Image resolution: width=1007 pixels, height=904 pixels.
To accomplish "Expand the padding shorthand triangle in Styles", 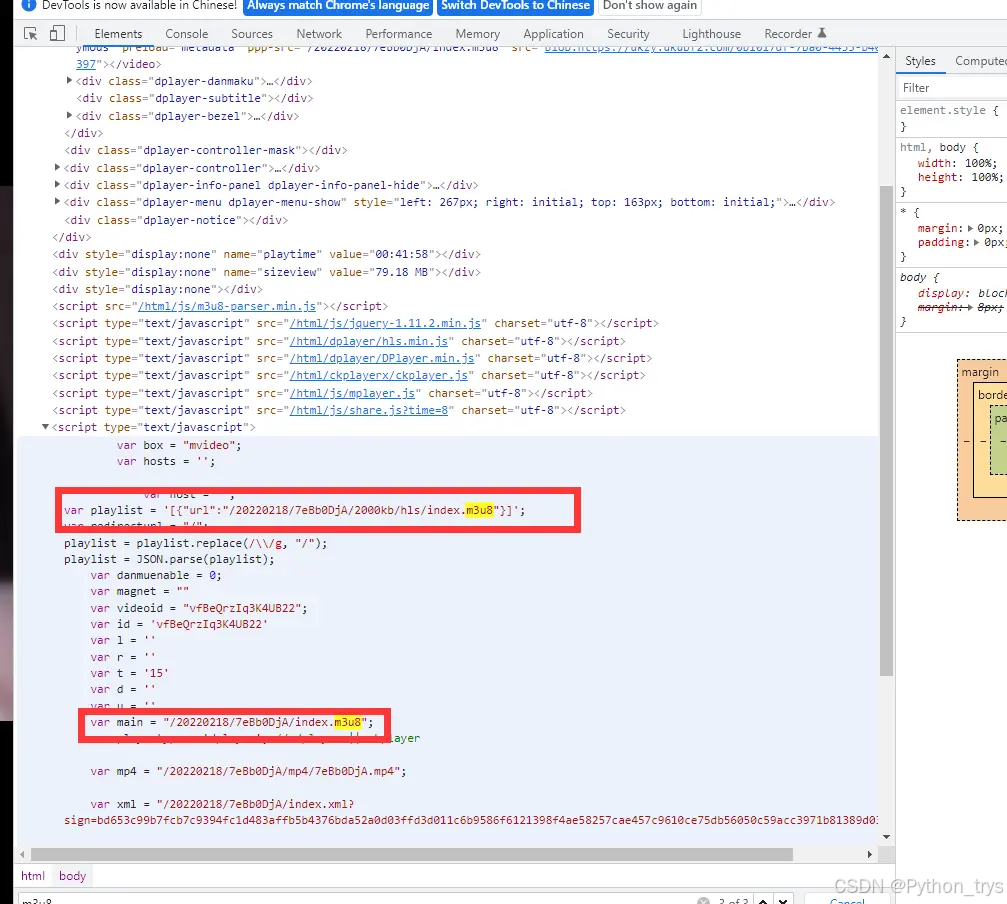I will tap(977, 242).
